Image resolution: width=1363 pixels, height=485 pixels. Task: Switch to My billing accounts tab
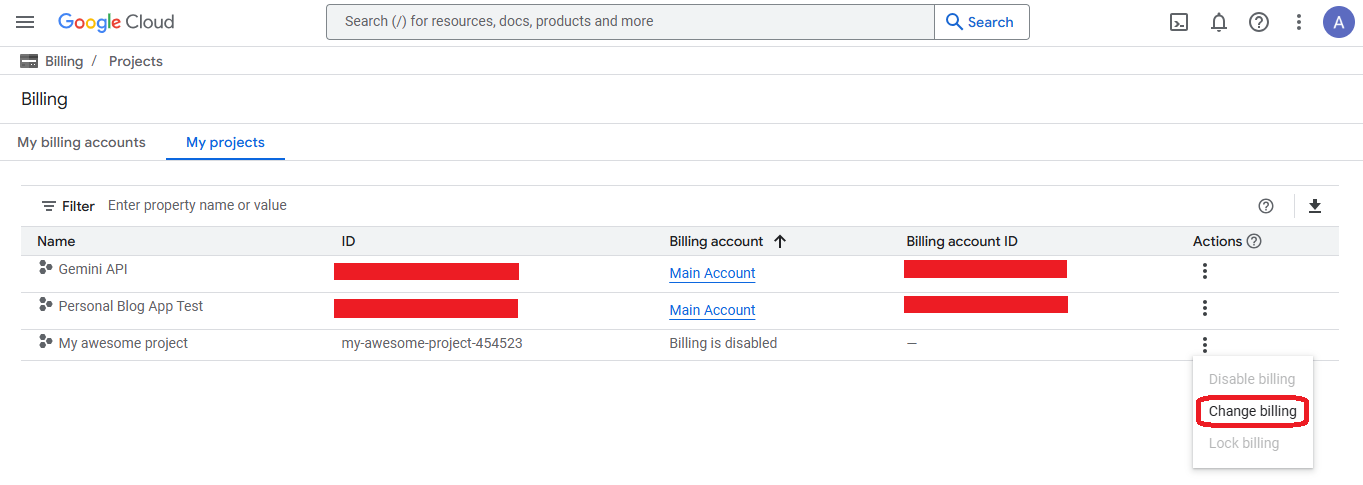81,142
